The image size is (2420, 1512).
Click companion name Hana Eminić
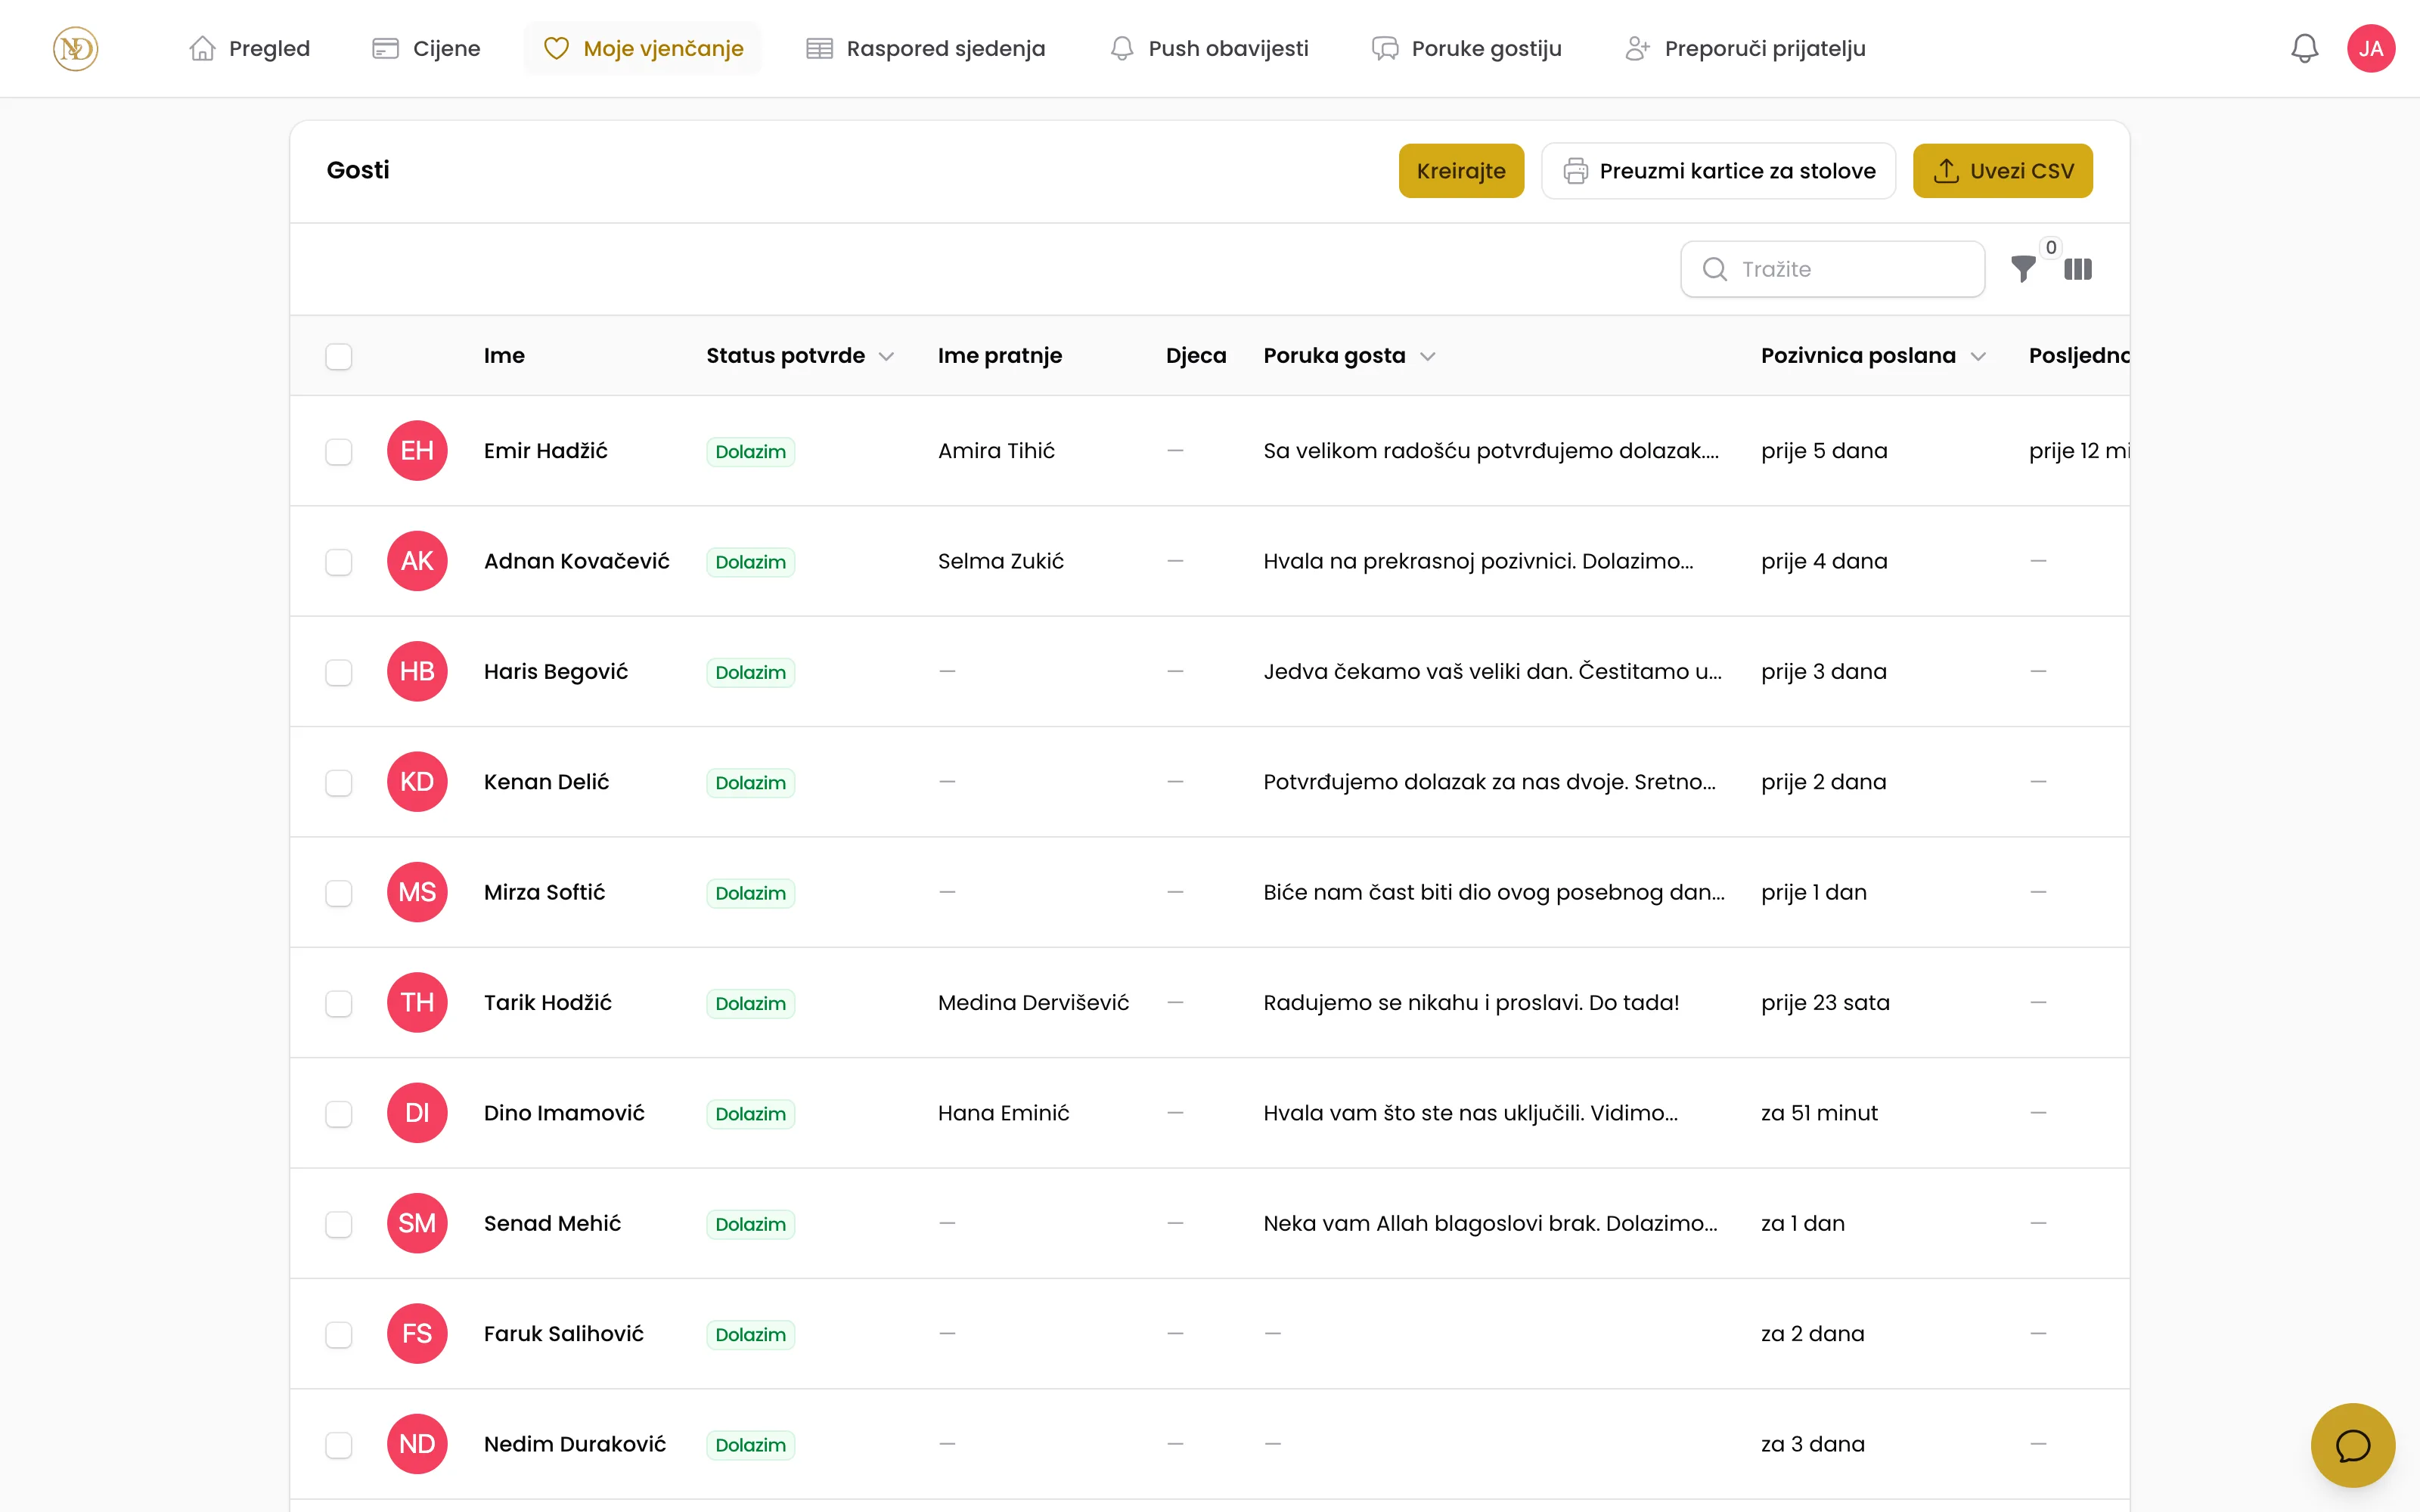(1004, 1113)
